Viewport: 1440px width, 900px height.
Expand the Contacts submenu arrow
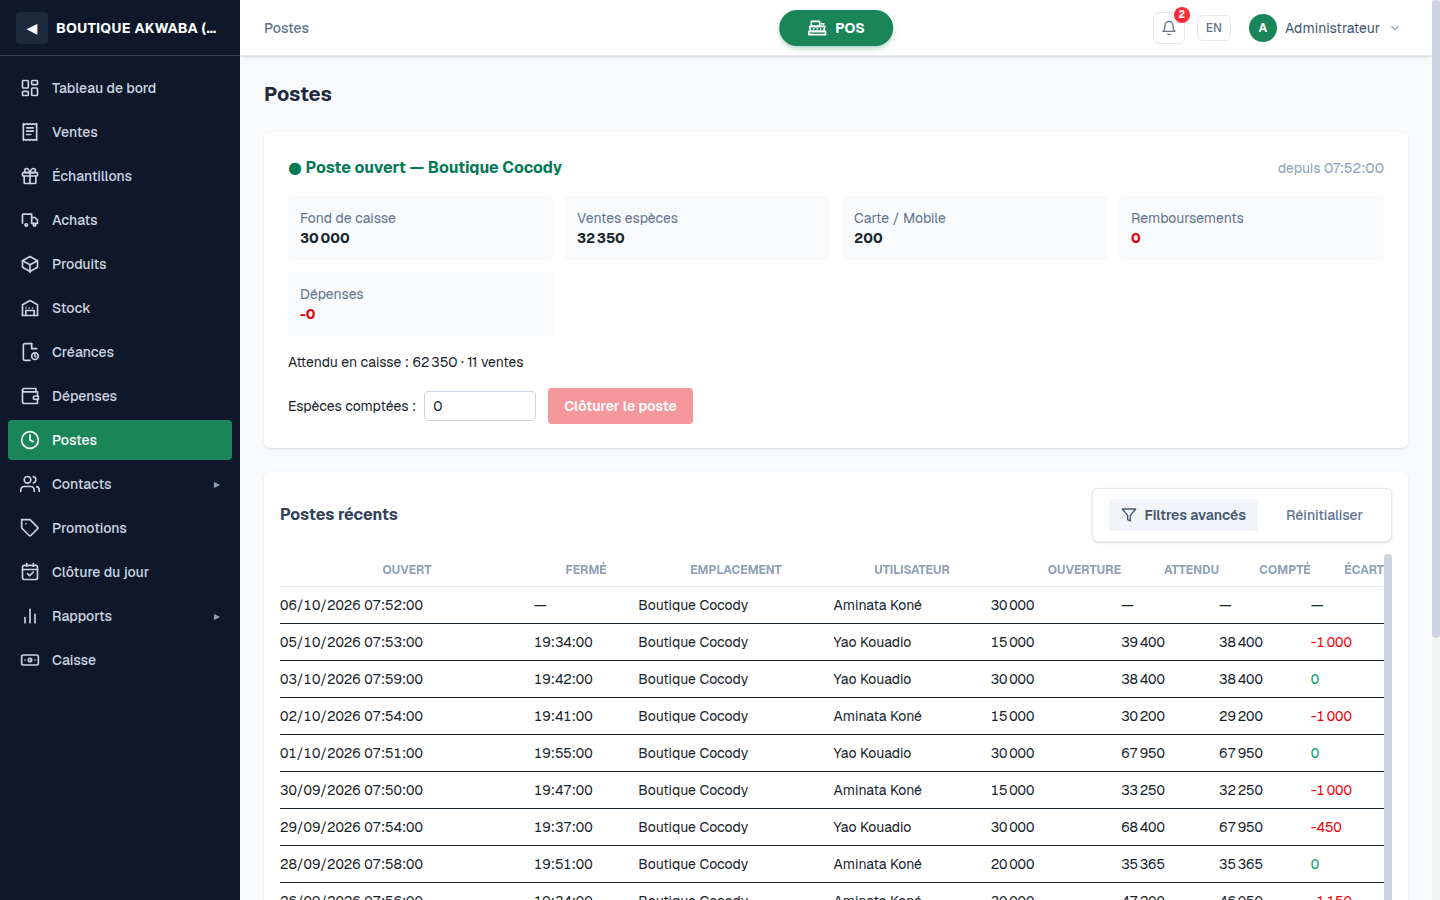click(x=216, y=485)
